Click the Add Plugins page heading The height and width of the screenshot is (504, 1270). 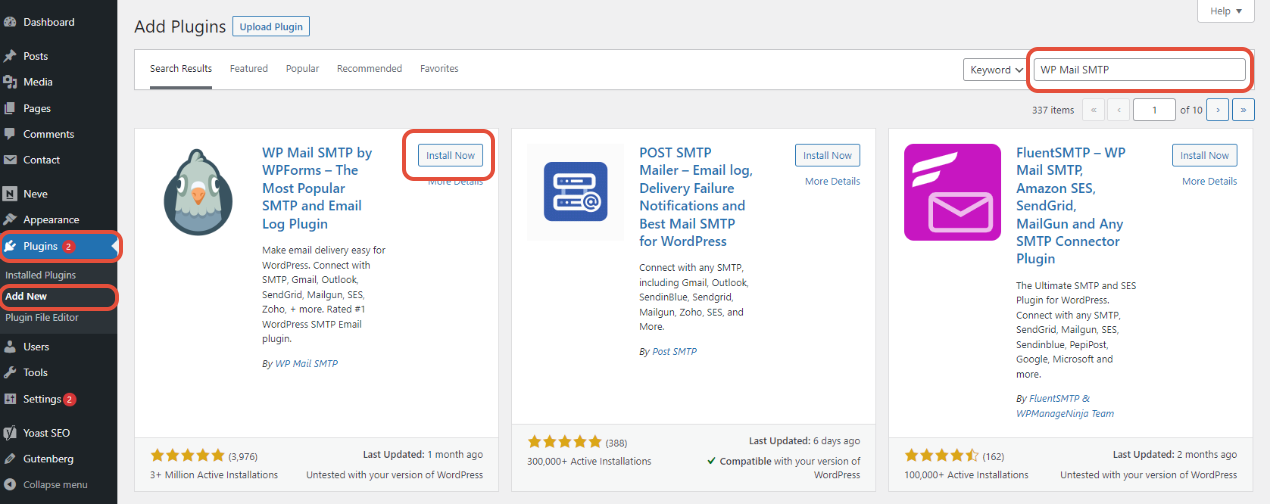[178, 27]
